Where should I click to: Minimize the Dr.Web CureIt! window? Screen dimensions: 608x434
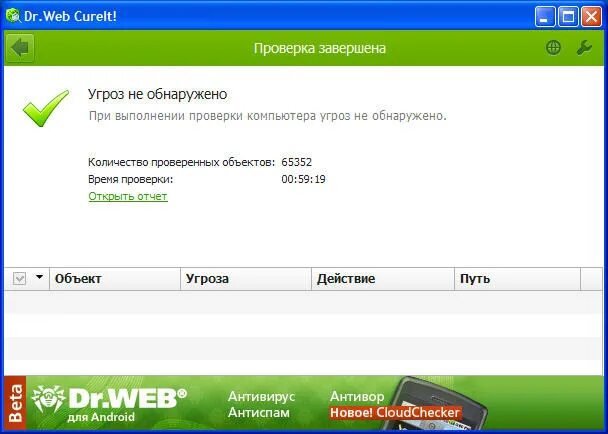(545, 17)
